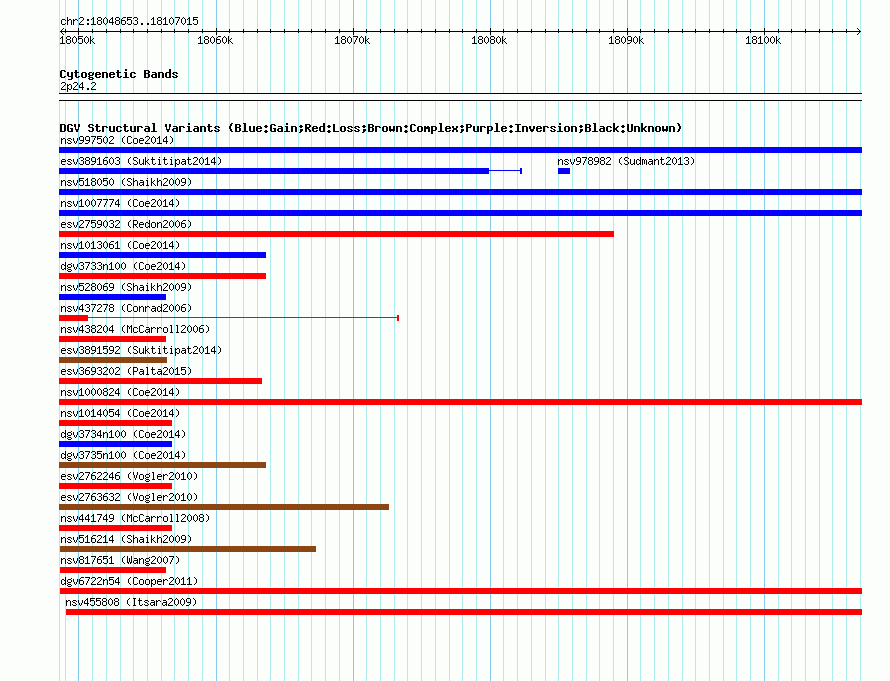Screen dimensions: 890x681
Task: Open dgv3735n100 (Coe2014) label
Action: point(123,455)
